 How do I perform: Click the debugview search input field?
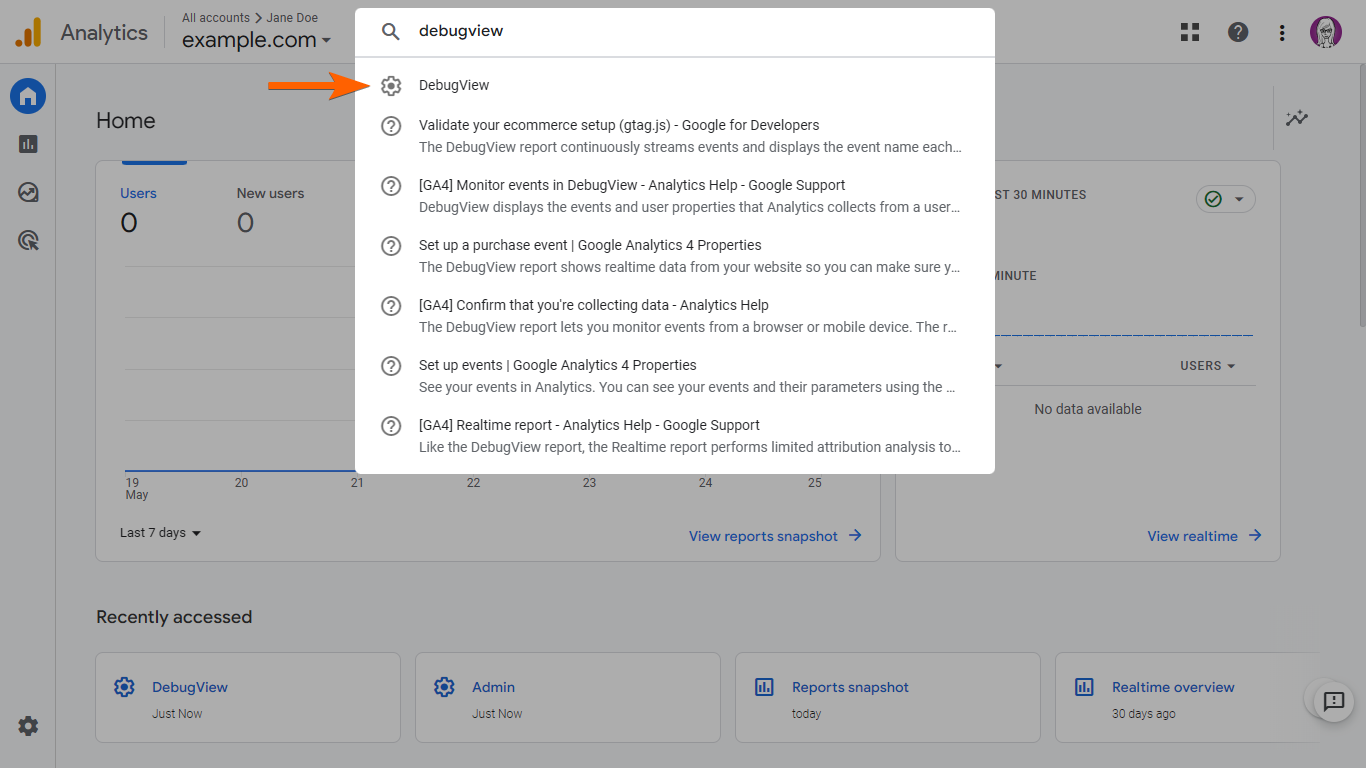(x=690, y=31)
